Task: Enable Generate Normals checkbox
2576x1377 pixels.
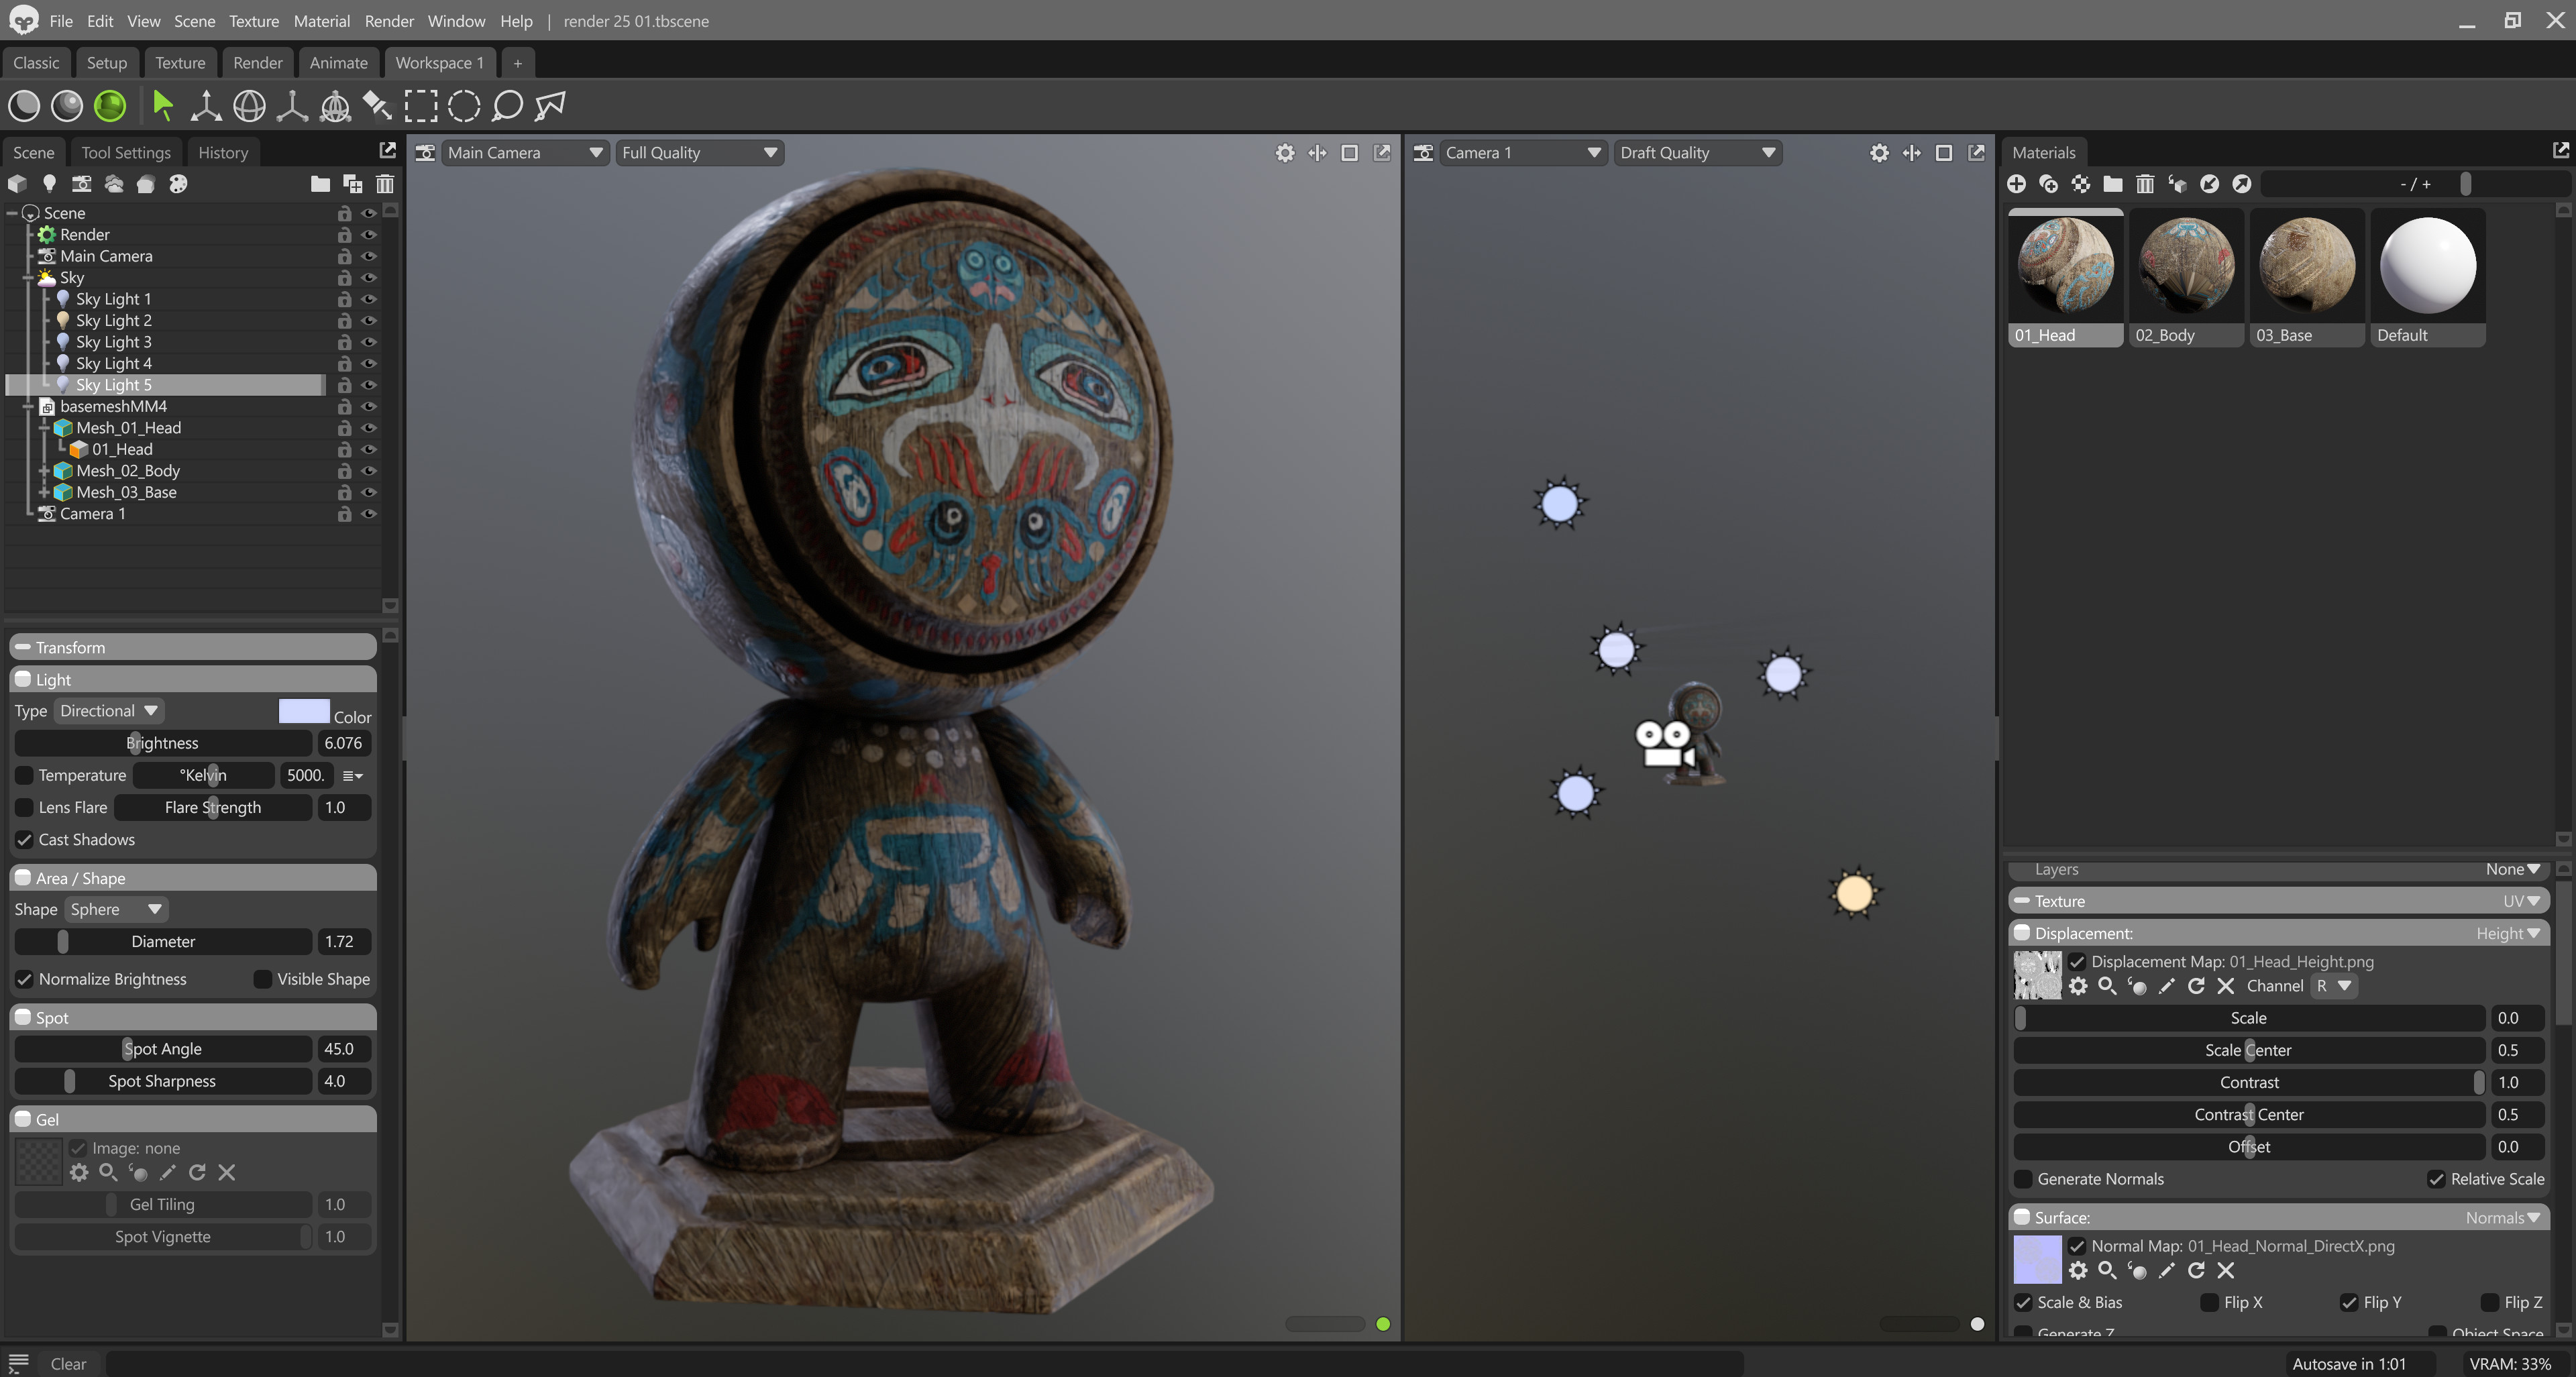Action: click(x=2023, y=1179)
